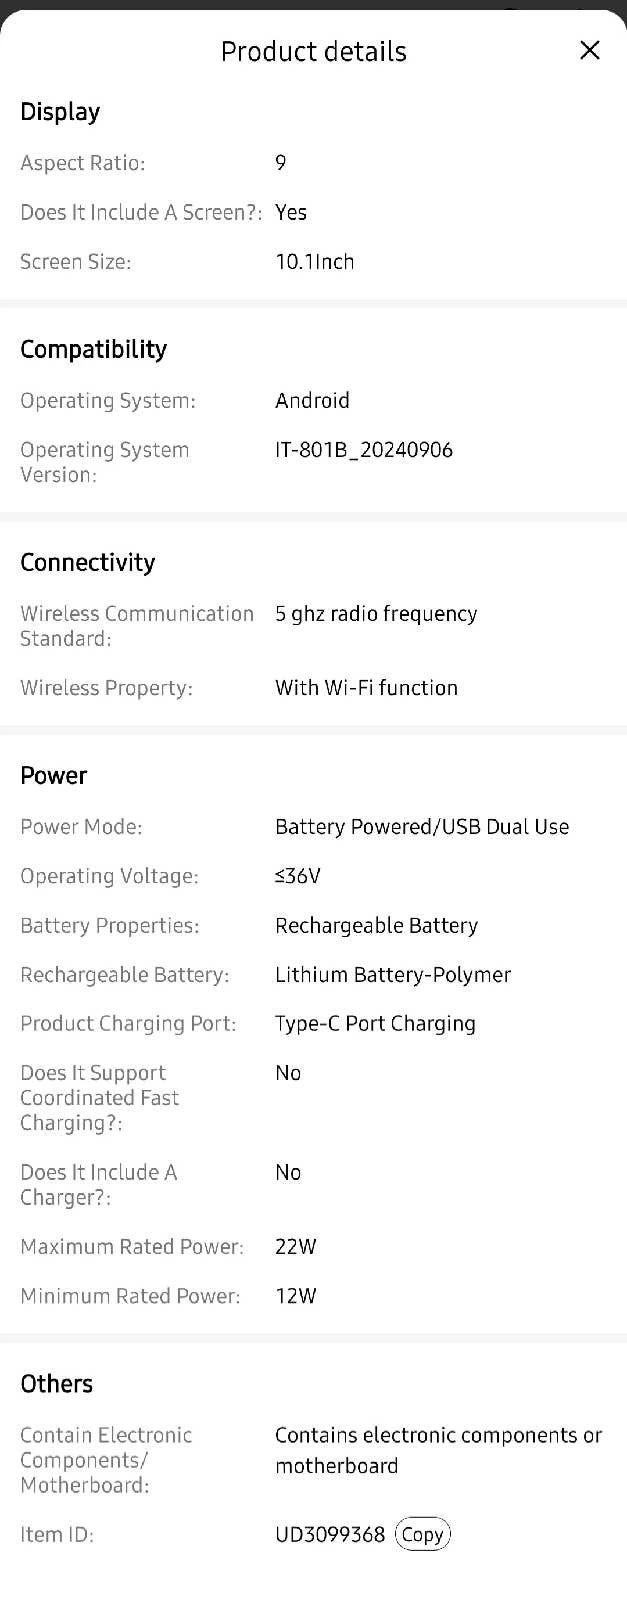
Task: Click the 5 ghz radio frequency value
Action: coord(376,613)
